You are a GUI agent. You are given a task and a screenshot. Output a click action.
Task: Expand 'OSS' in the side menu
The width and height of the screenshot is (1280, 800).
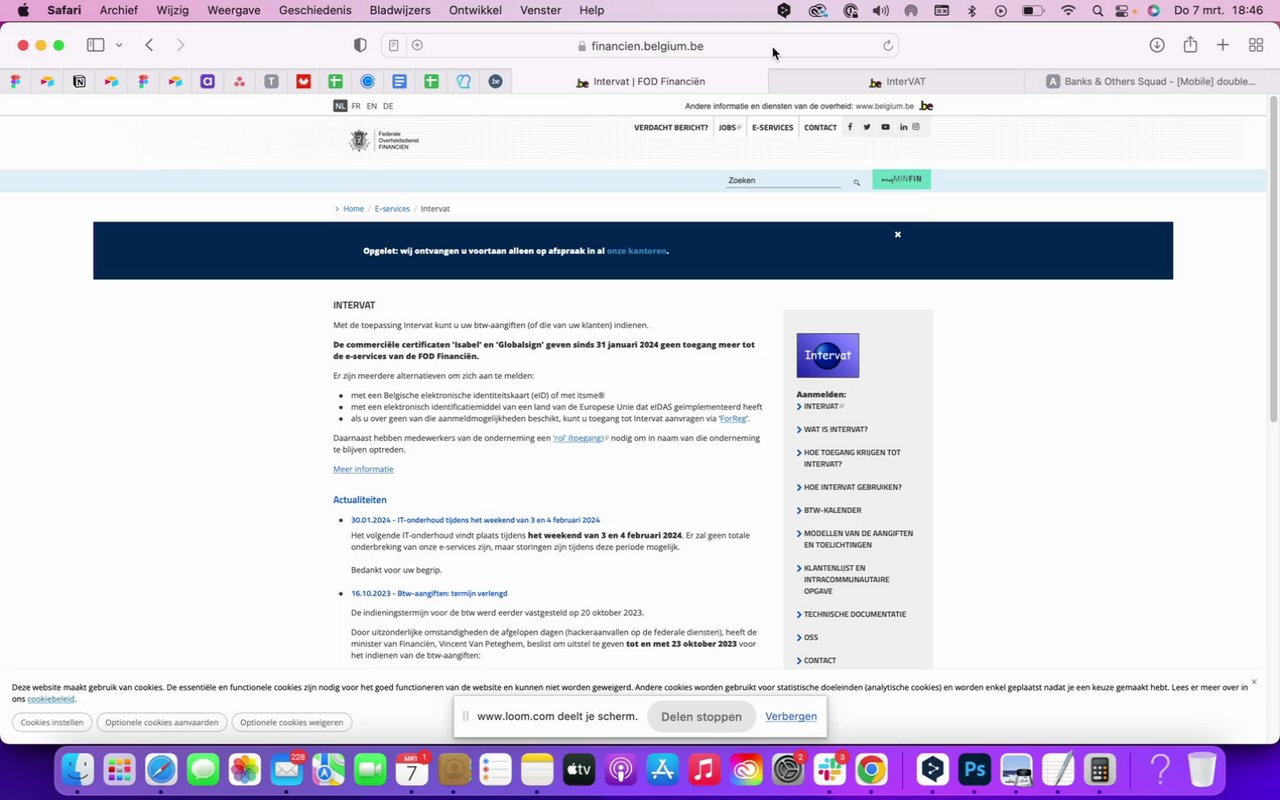pyautogui.click(x=810, y=637)
